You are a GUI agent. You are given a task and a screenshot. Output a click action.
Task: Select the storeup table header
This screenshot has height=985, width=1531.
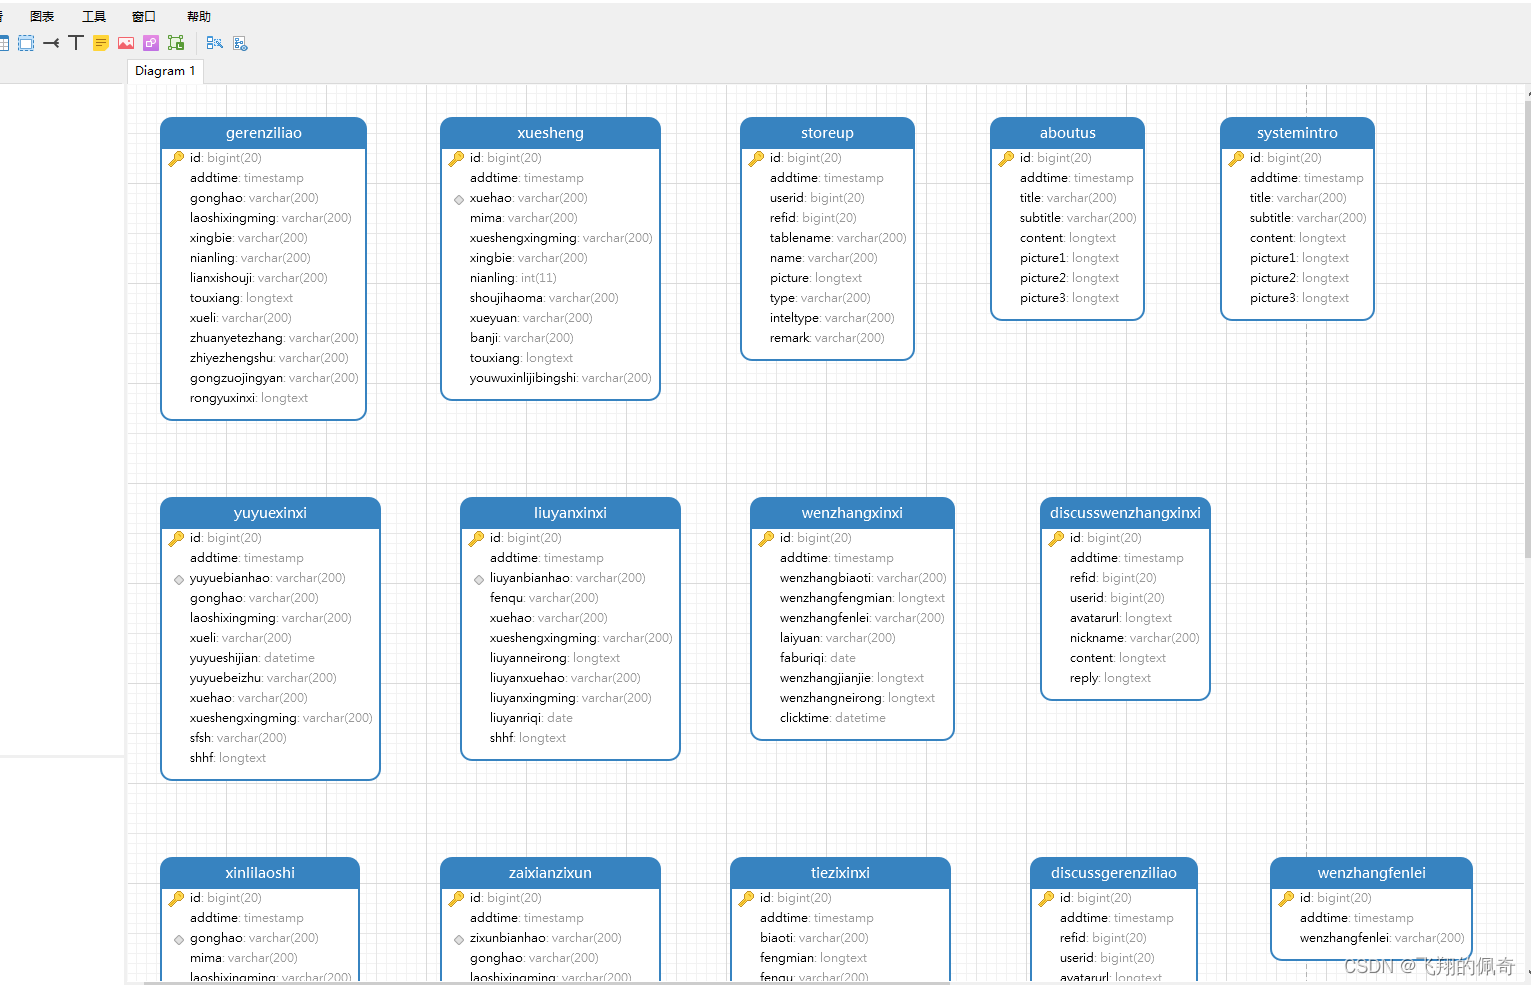pos(827,132)
